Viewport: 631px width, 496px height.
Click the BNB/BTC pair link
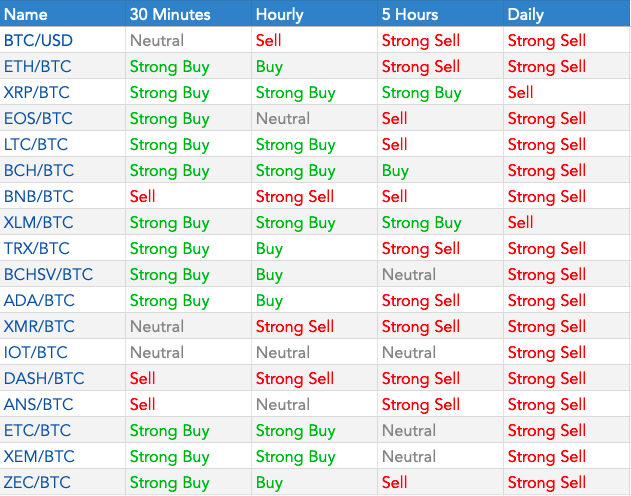38,197
